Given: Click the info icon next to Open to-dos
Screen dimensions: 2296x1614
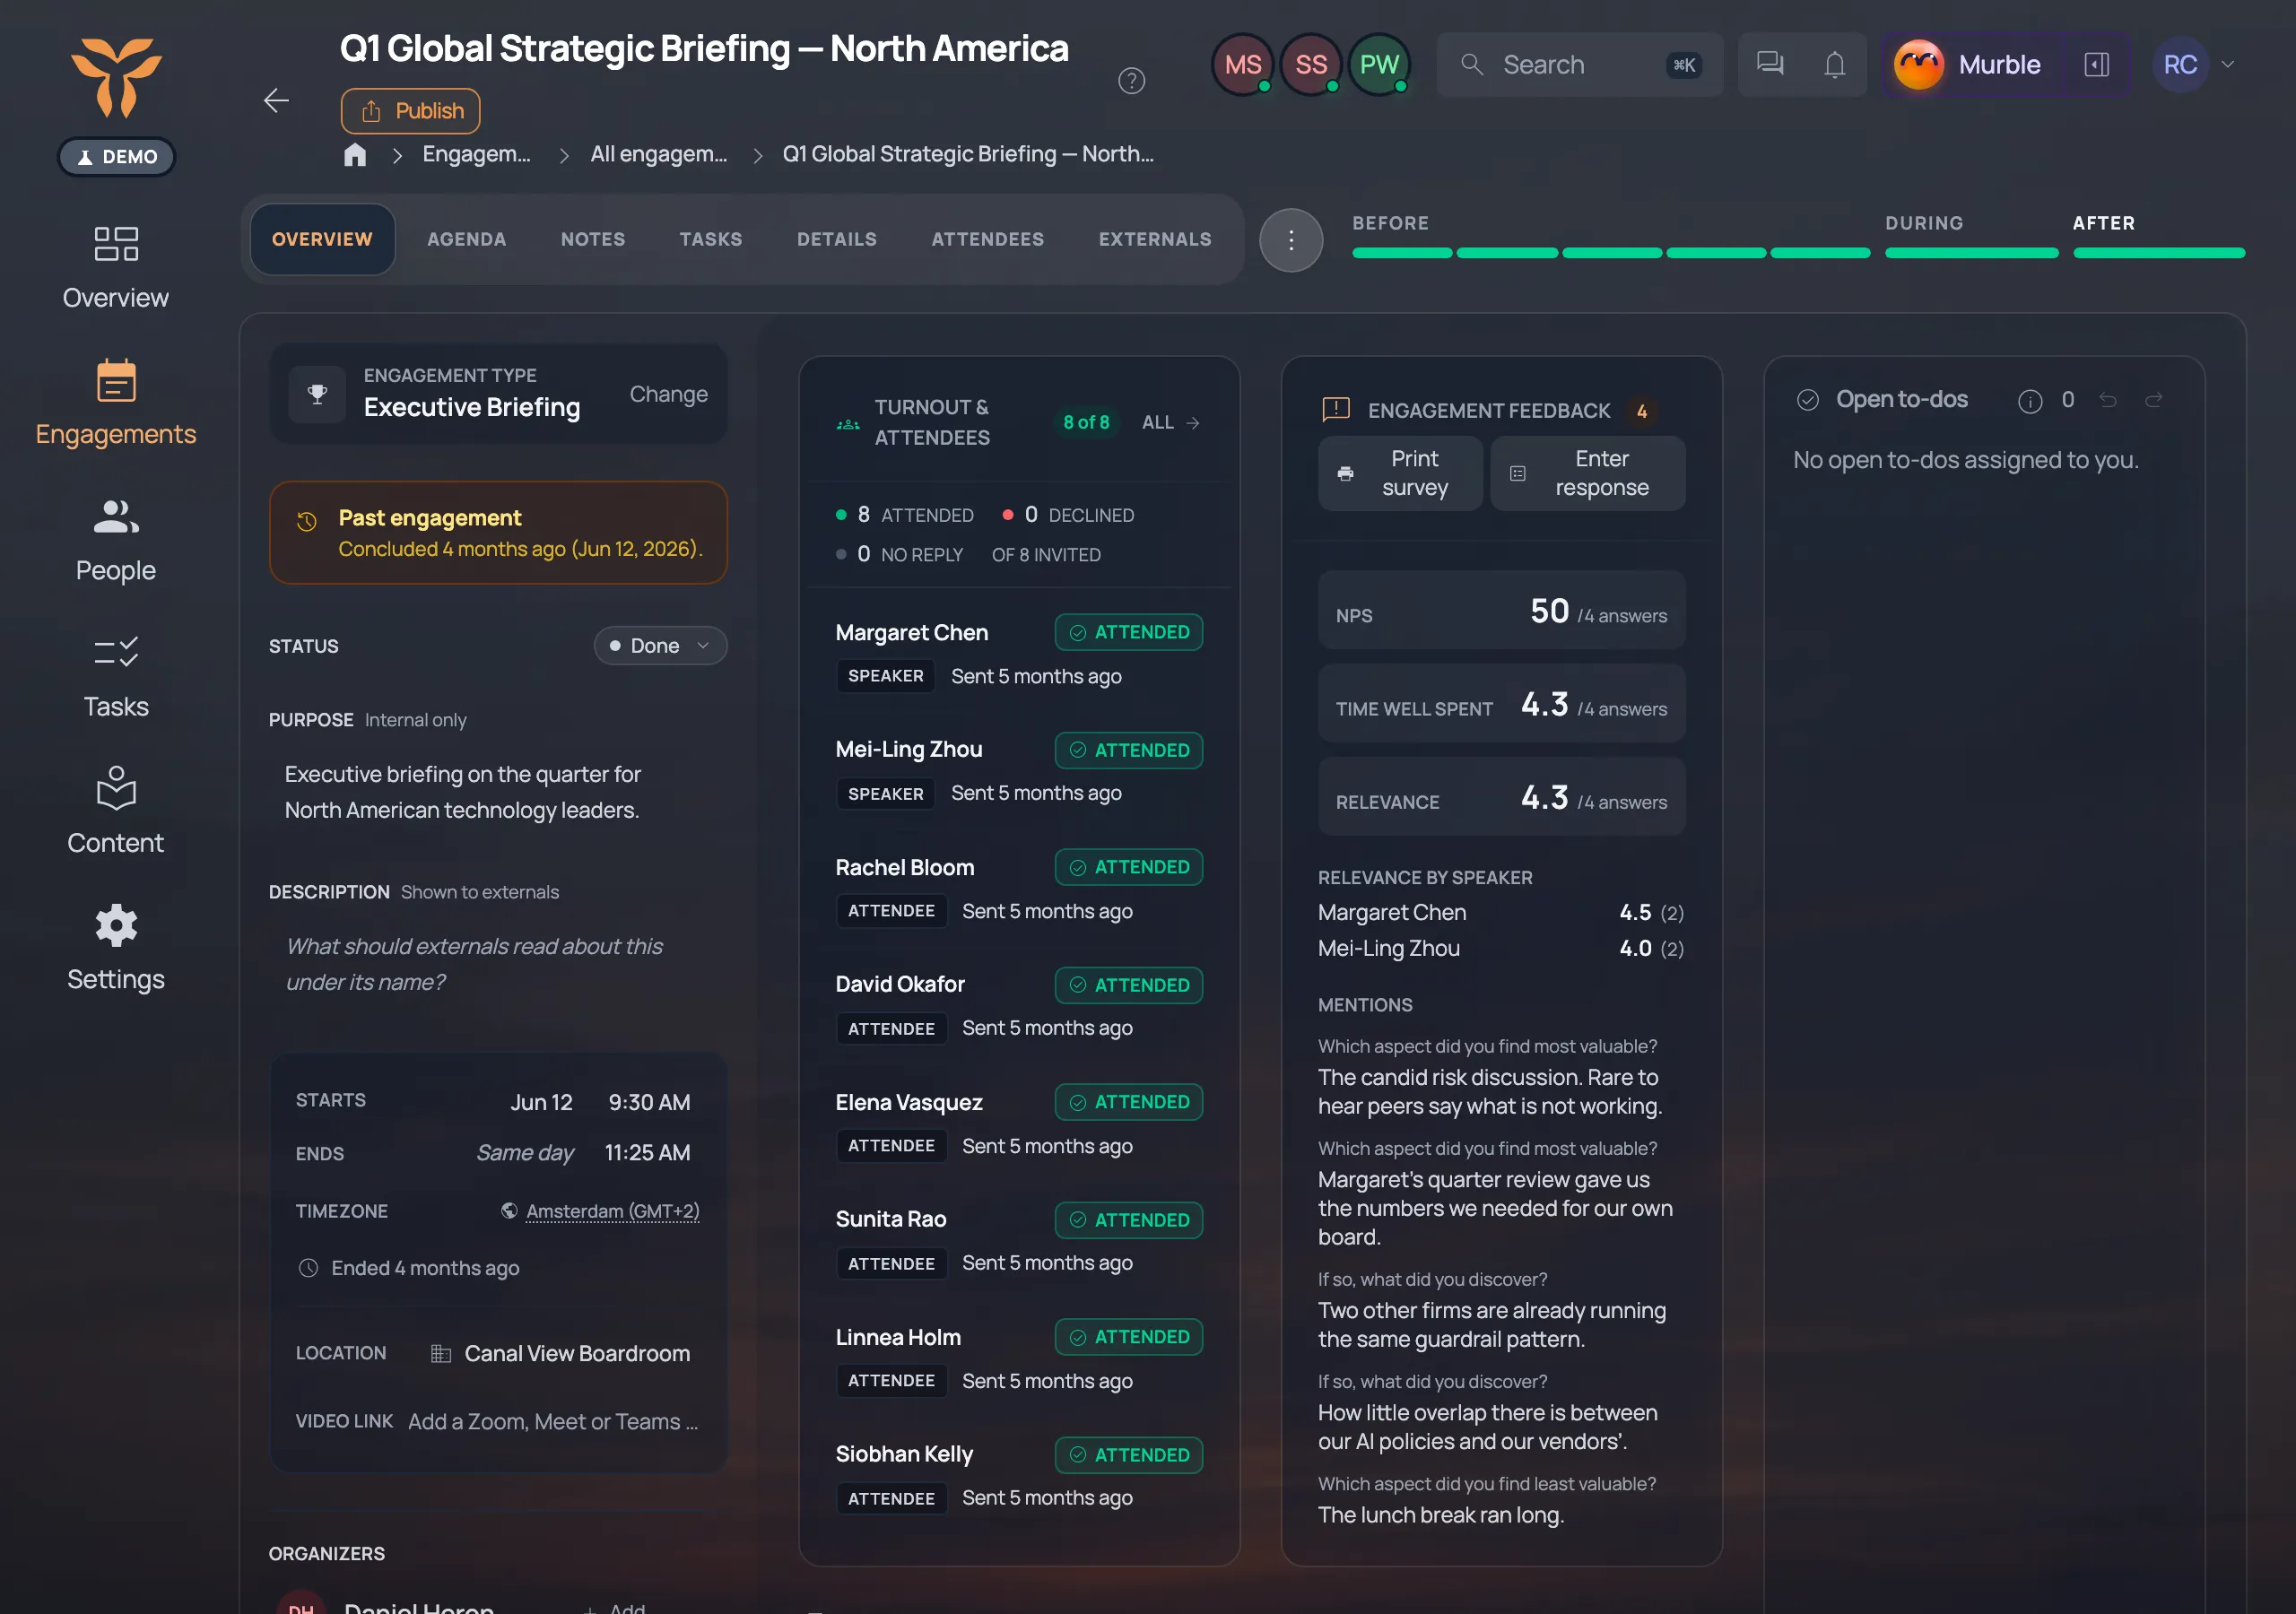Looking at the screenshot, I should 2030,401.
